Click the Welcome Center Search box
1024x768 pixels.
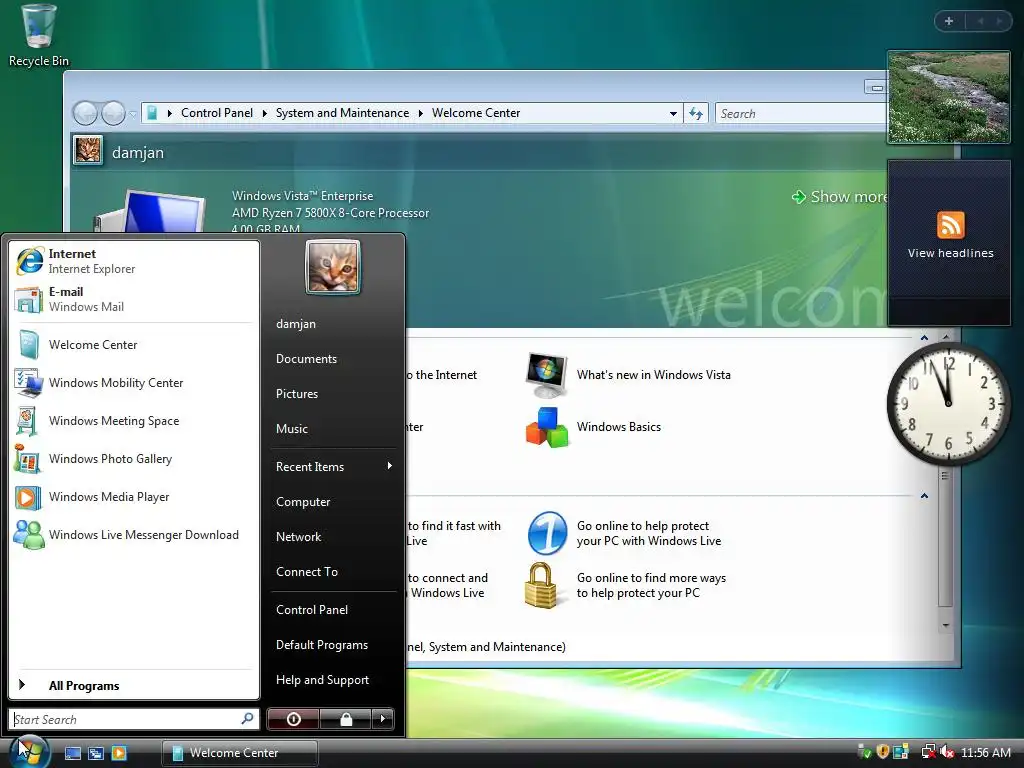[801, 114]
